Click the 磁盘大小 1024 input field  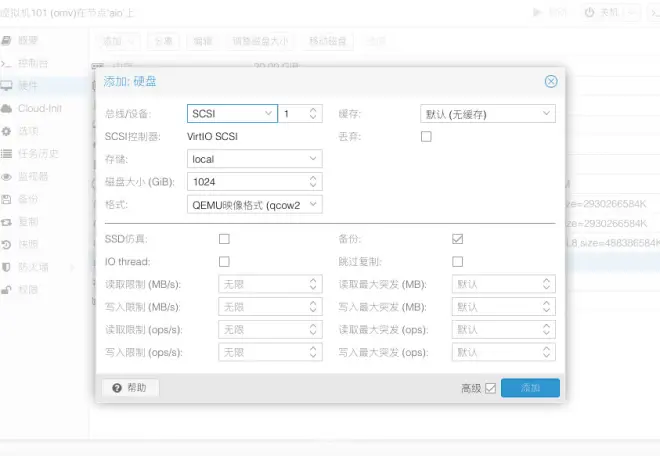(x=248, y=182)
